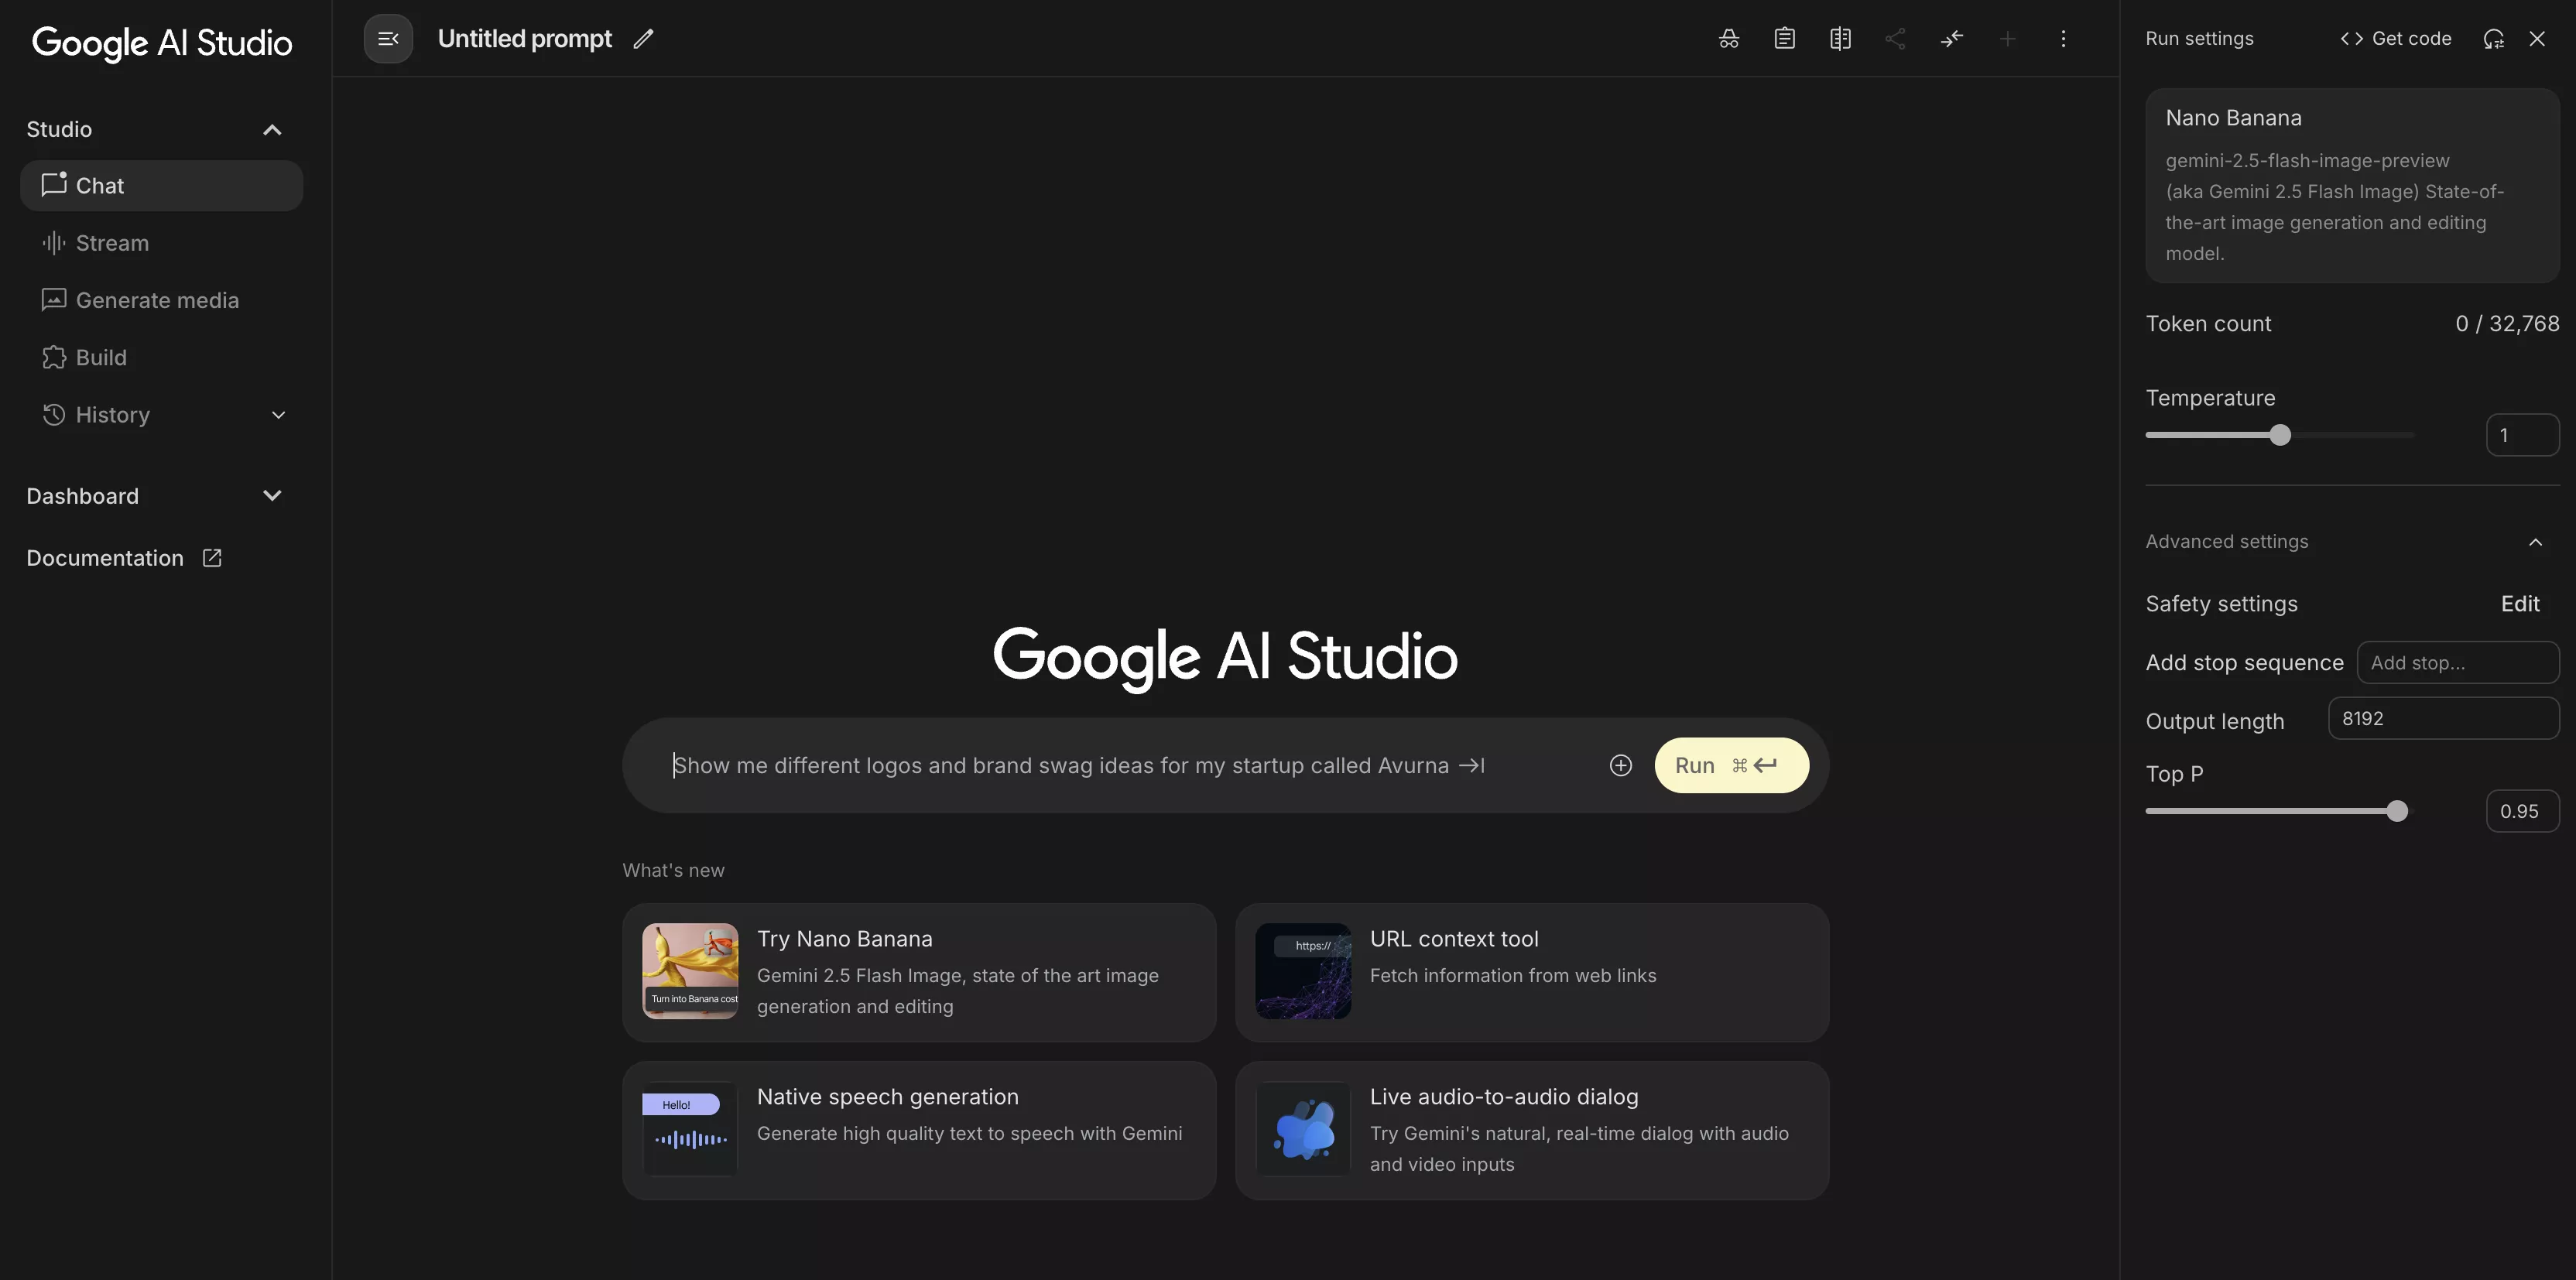Adjust the Top P slider handle
This screenshot has height=1280, width=2576.
tap(2397, 811)
